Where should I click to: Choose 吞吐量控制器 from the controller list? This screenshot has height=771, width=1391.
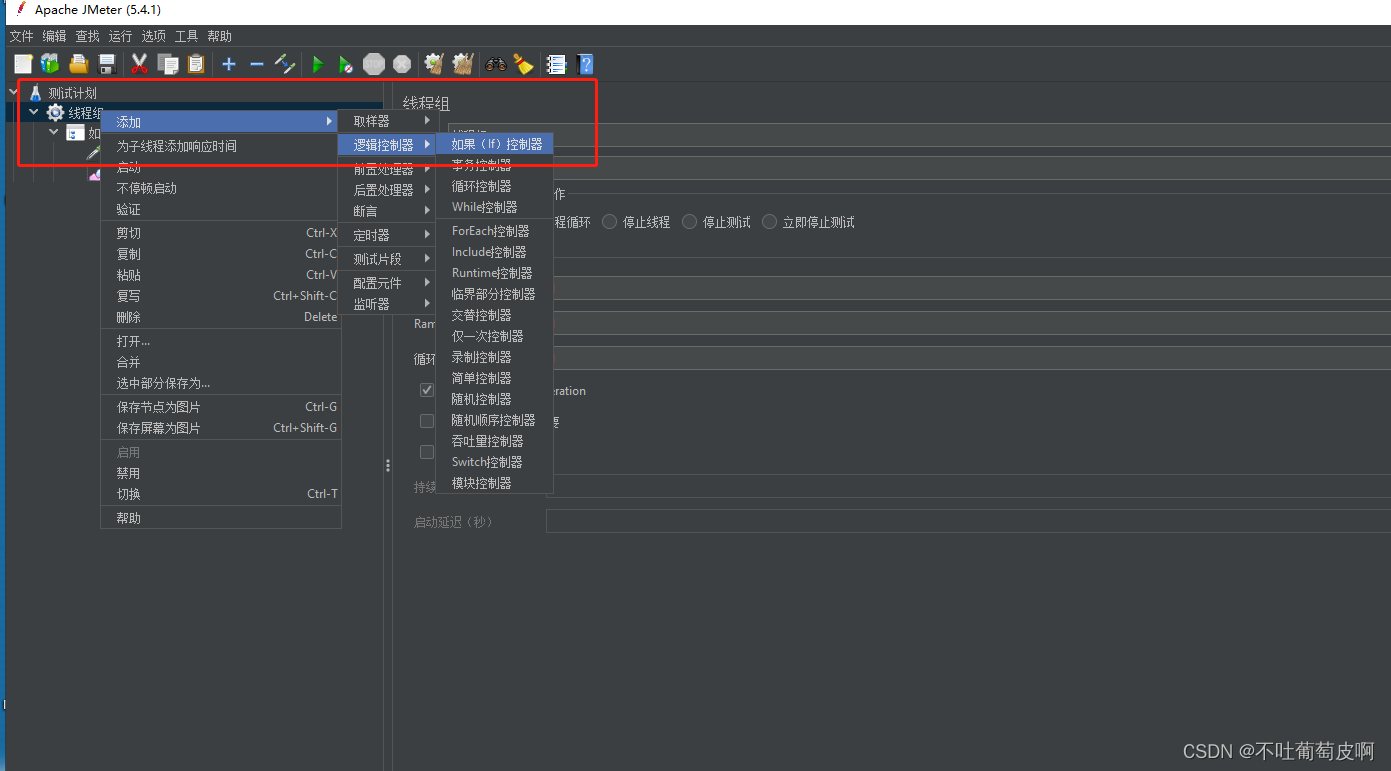(x=495, y=441)
